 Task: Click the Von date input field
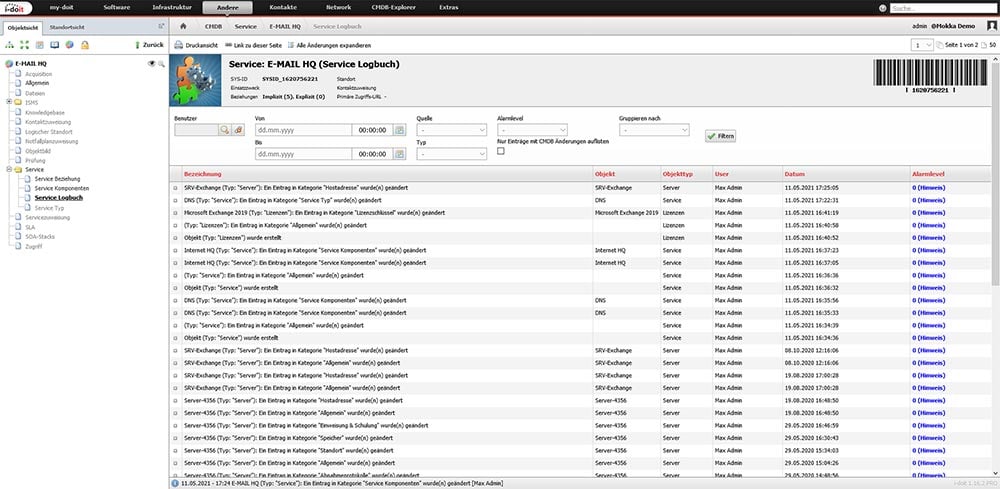pyautogui.click(x=303, y=129)
